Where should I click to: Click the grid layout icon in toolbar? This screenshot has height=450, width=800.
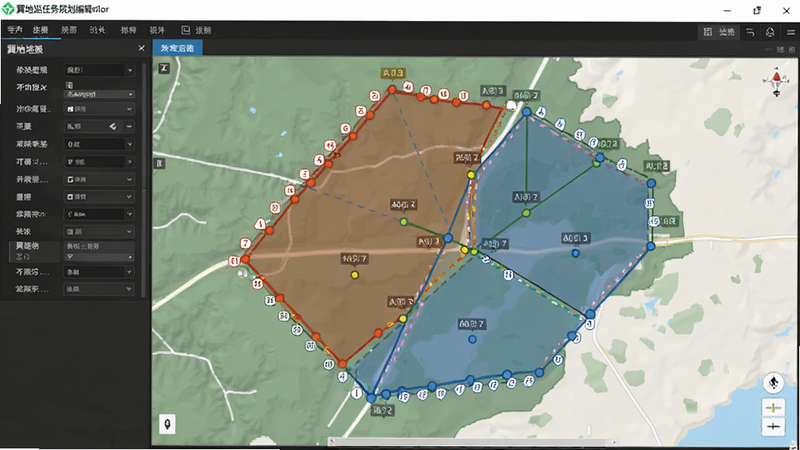[x=708, y=32]
